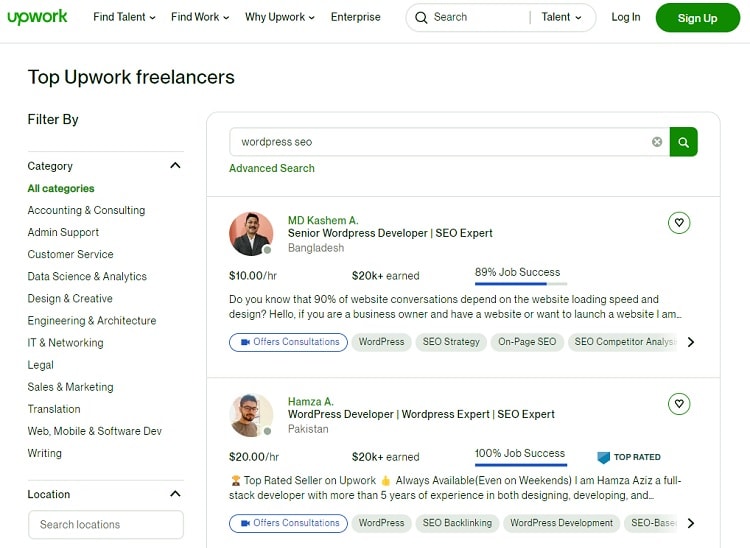
Task: Click WordPress tag on MD Kashem A. card
Action: click(382, 342)
